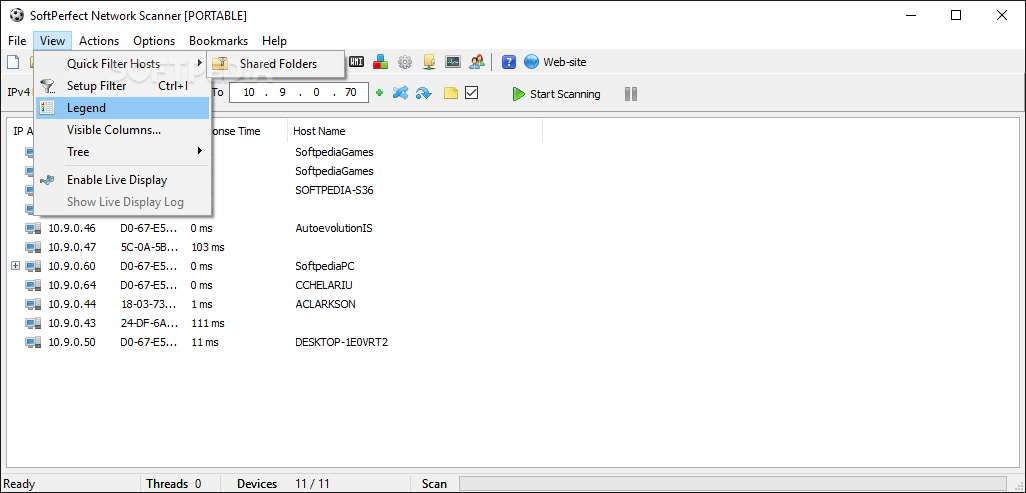Click MAC address 5C-0A-5B... cell
The width and height of the screenshot is (1026, 493).
click(x=149, y=247)
